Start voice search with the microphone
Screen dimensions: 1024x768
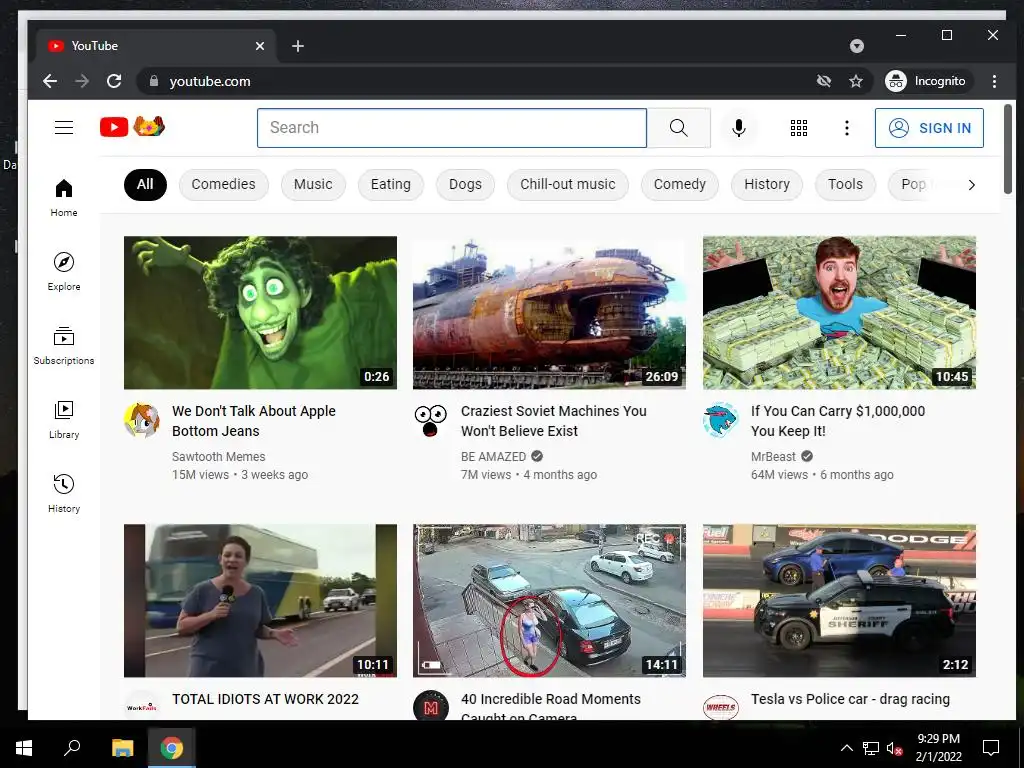[x=739, y=128]
